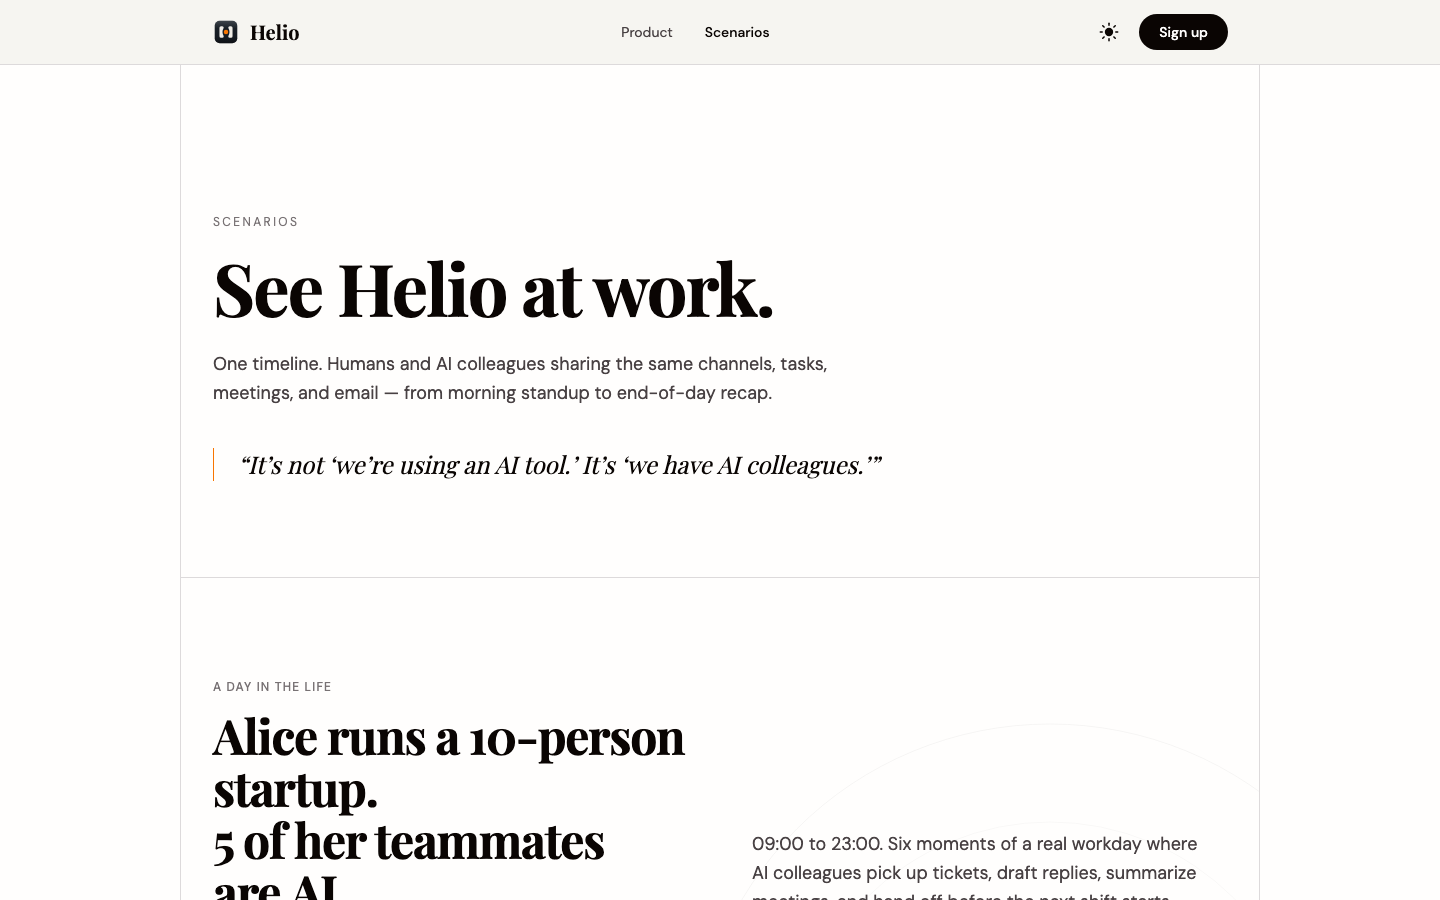Click the 'meetings, and email' paragraph line
Screen dimensions: 1440x900
point(492,393)
